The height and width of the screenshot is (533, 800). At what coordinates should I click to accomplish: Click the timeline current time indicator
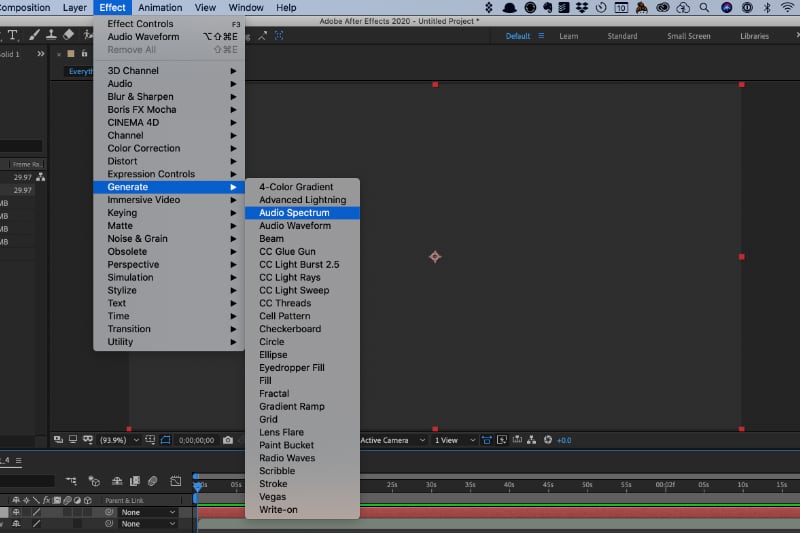tap(197, 486)
